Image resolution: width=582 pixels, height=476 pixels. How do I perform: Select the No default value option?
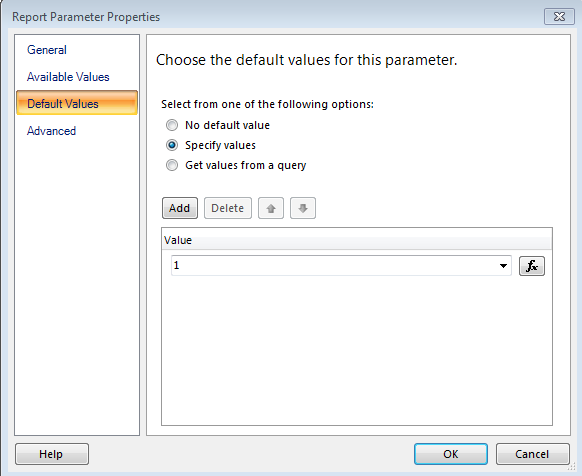[x=172, y=125]
